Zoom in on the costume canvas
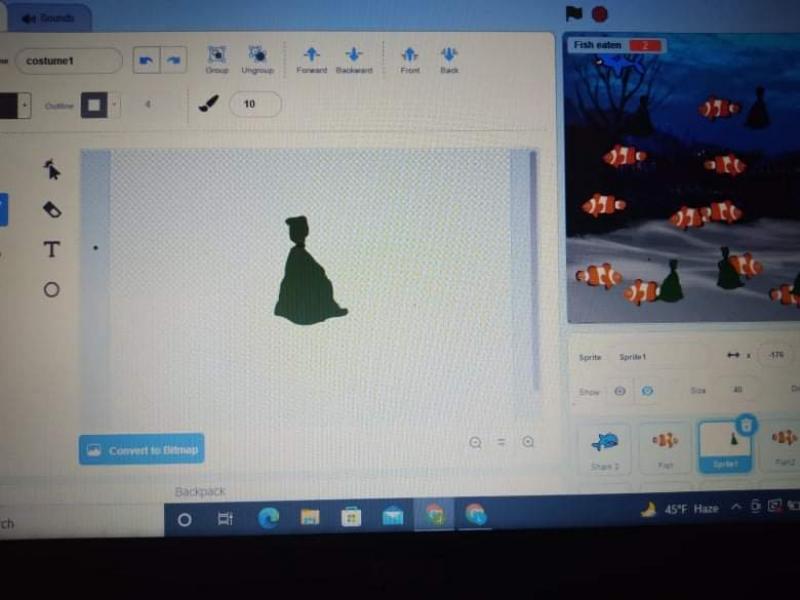800x600 pixels. click(x=529, y=442)
